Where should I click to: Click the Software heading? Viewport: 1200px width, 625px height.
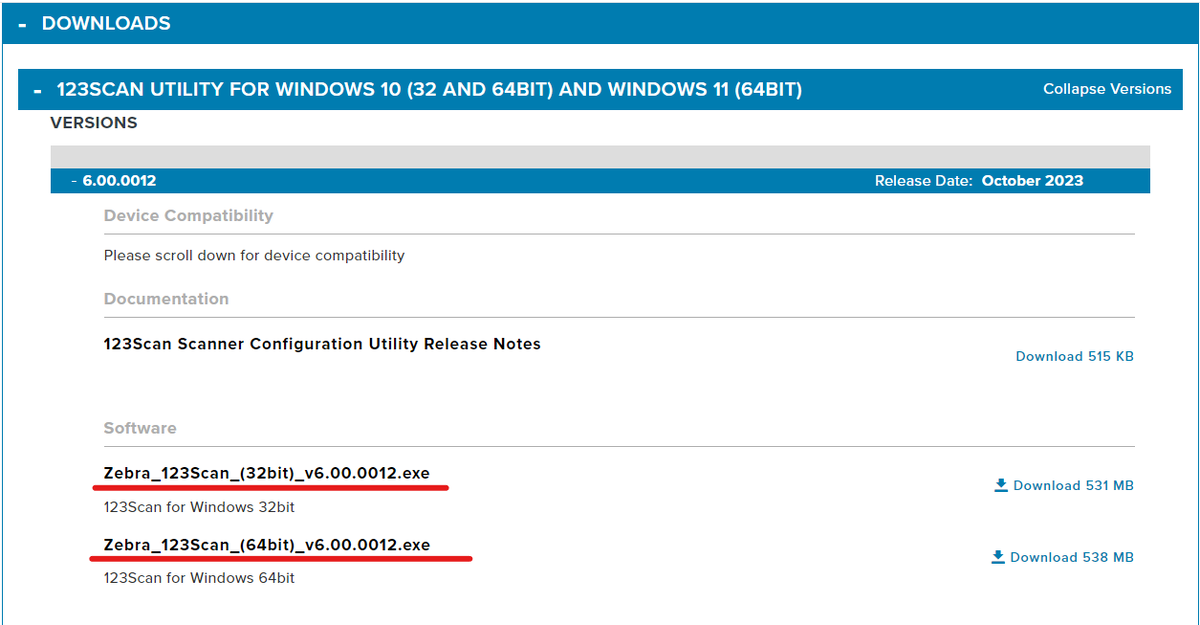click(x=140, y=428)
